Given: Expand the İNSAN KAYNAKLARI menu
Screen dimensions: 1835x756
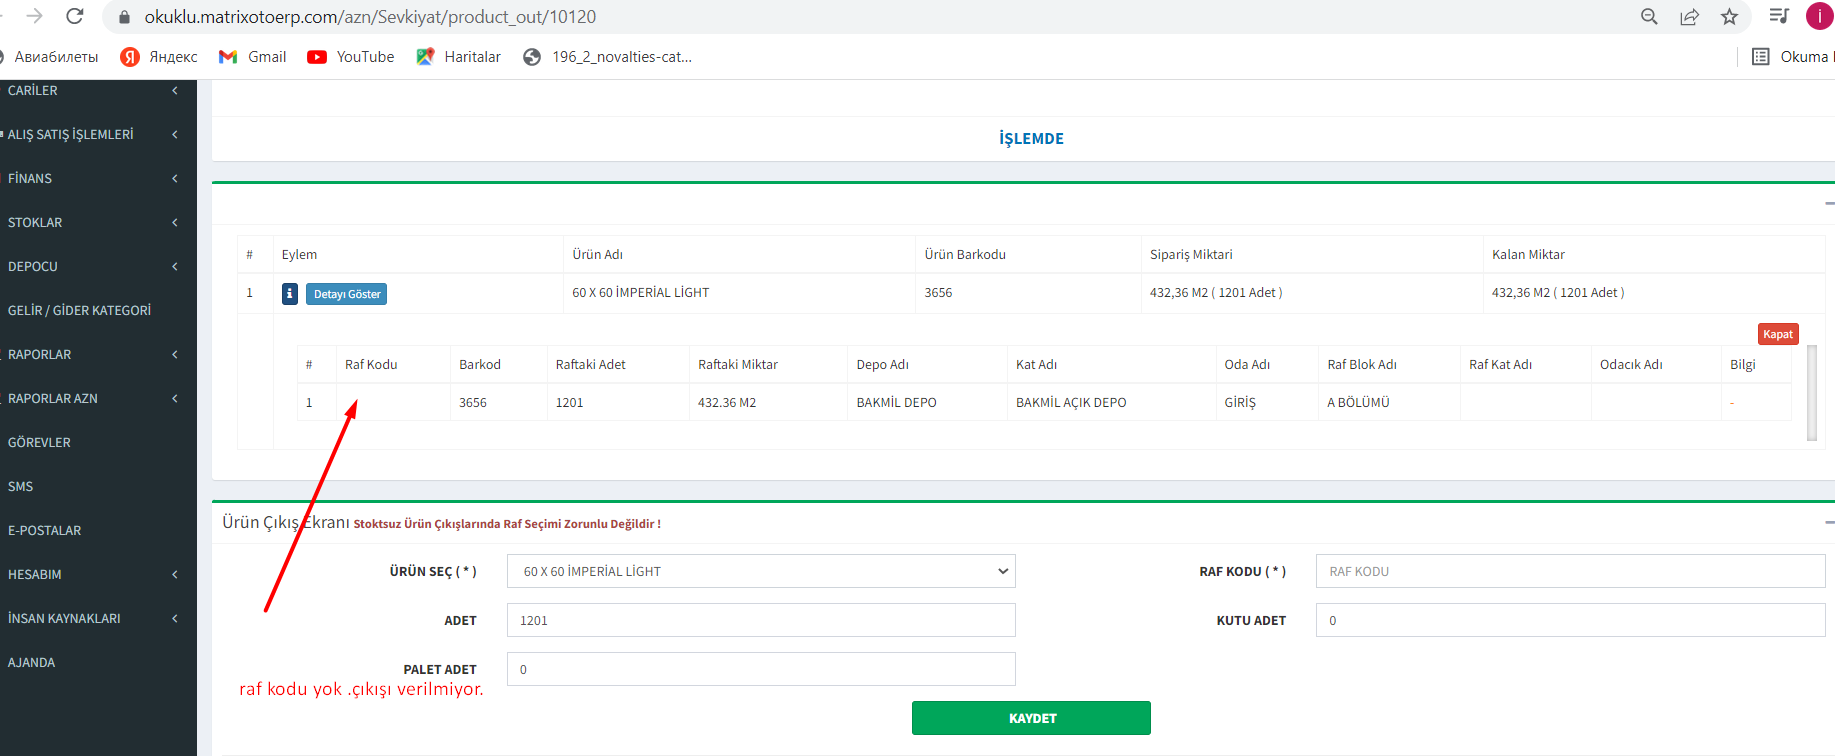Looking at the screenshot, I should pos(95,618).
